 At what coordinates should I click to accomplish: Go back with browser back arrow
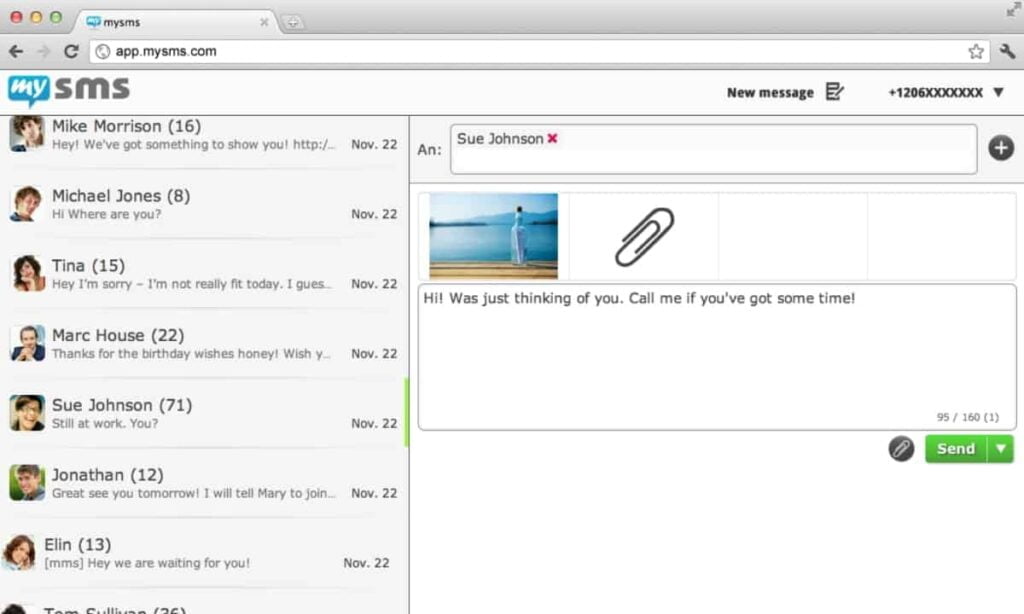click(16, 51)
